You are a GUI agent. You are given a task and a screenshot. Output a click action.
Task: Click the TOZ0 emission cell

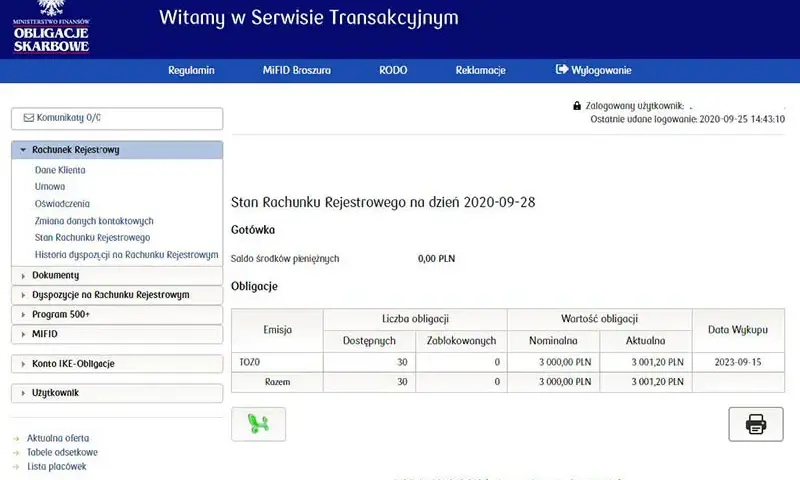pyautogui.click(x=277, y=362)
